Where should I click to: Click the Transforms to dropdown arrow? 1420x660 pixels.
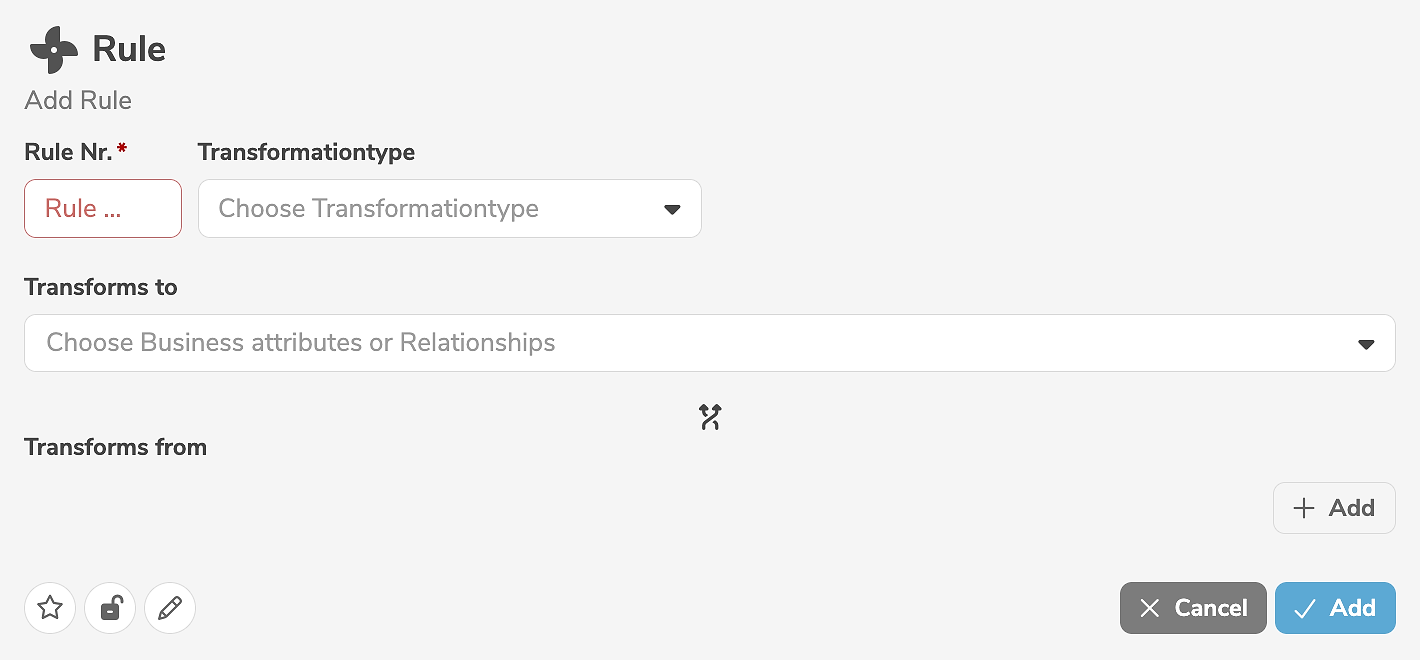coord(1366,344)
